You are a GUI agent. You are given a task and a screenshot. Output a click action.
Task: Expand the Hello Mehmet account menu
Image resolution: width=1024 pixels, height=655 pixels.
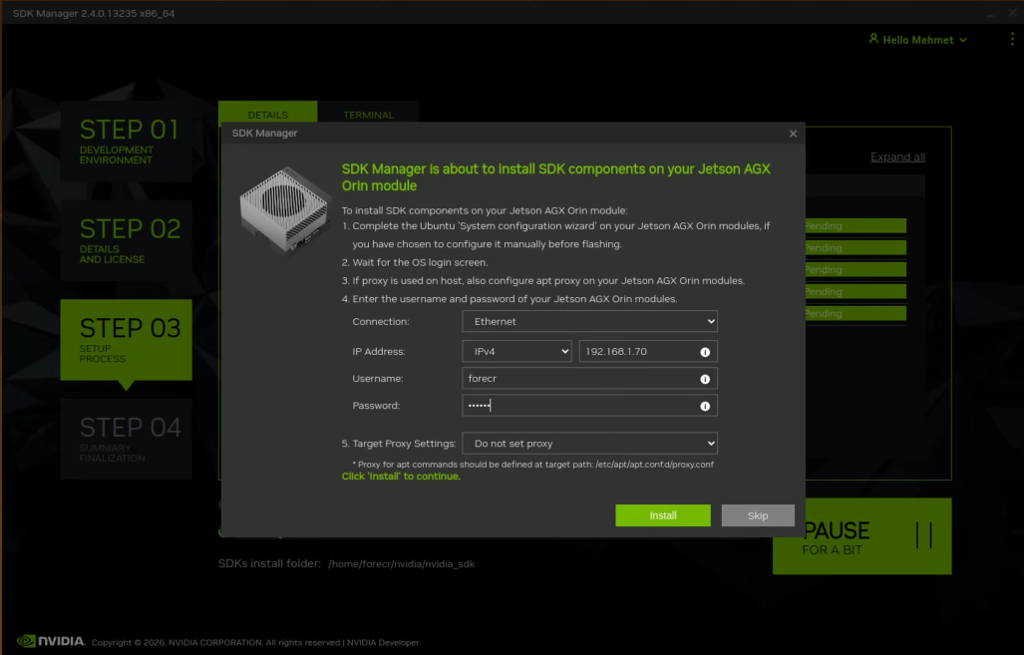961,39
